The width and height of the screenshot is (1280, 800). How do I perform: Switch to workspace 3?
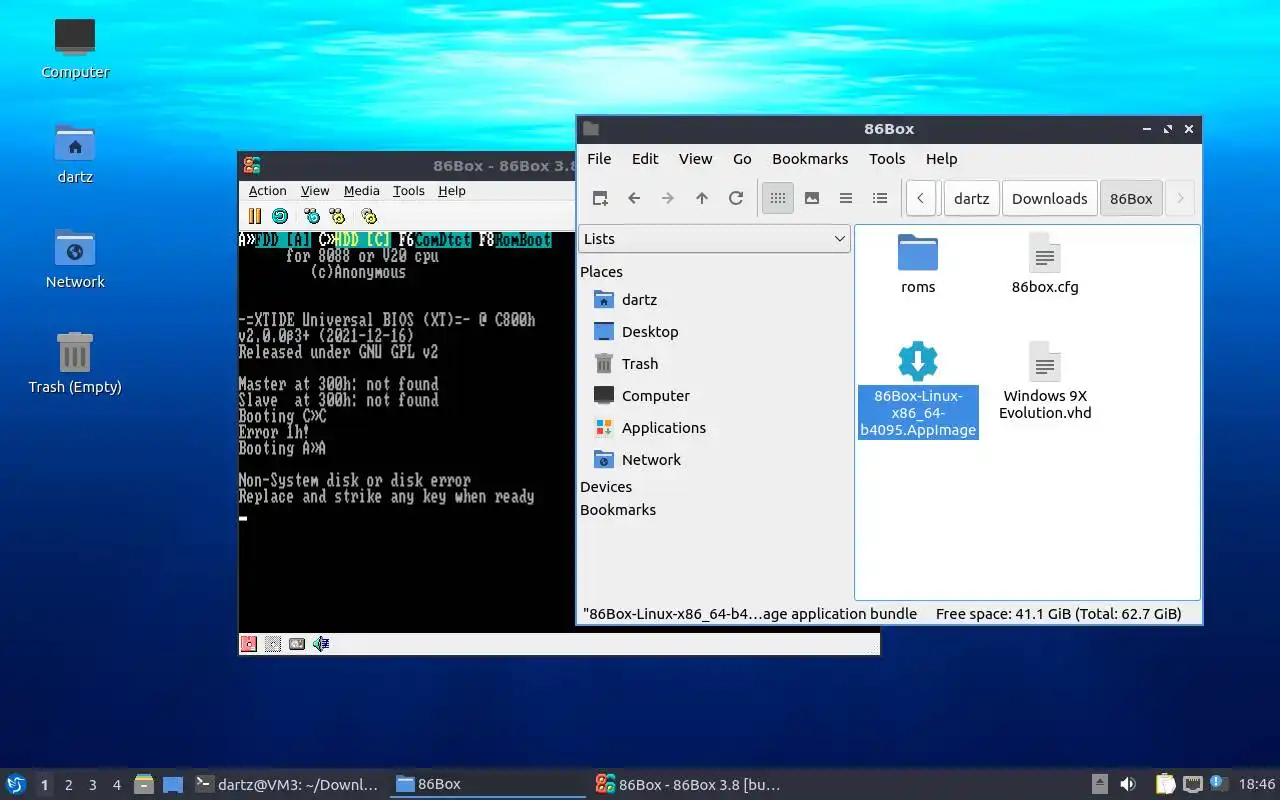pyautogui.click(x=92, y=785)
